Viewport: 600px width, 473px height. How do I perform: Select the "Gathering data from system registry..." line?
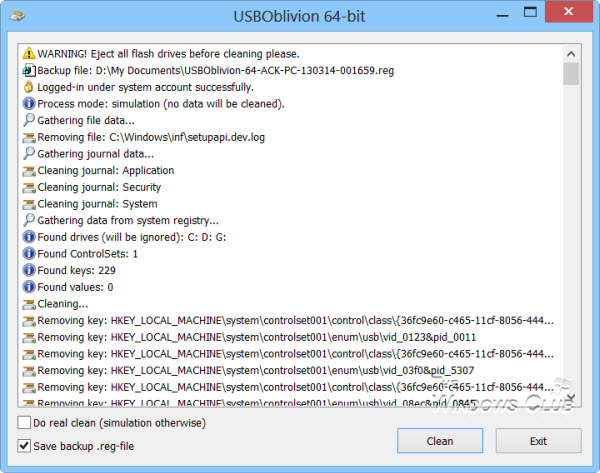pos(128,220)
